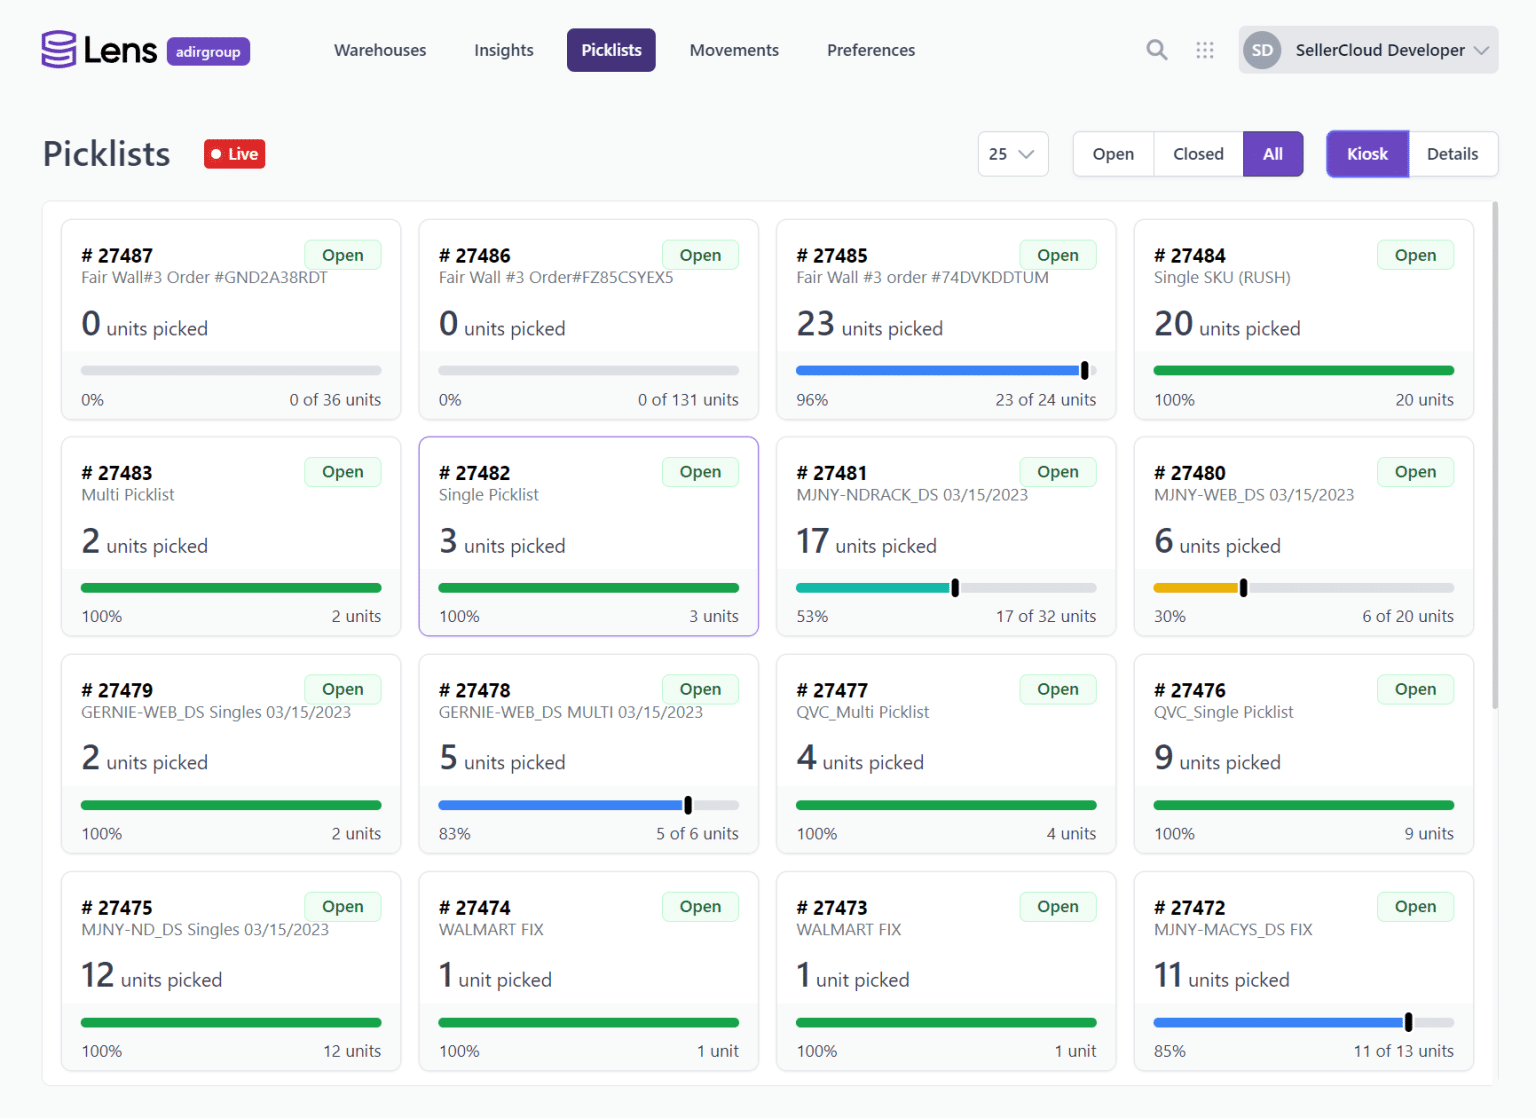Viewport: 1536px width, 1118px height.
Task: Click the app grid icon near search
Action: coord(1204,49)
